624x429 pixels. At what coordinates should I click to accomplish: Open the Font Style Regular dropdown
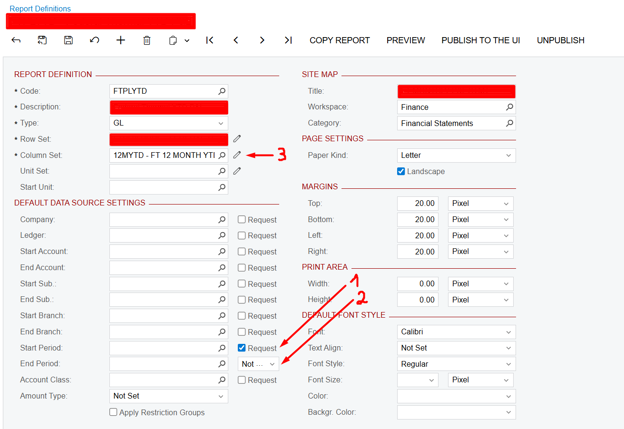[x=456, y=364]
